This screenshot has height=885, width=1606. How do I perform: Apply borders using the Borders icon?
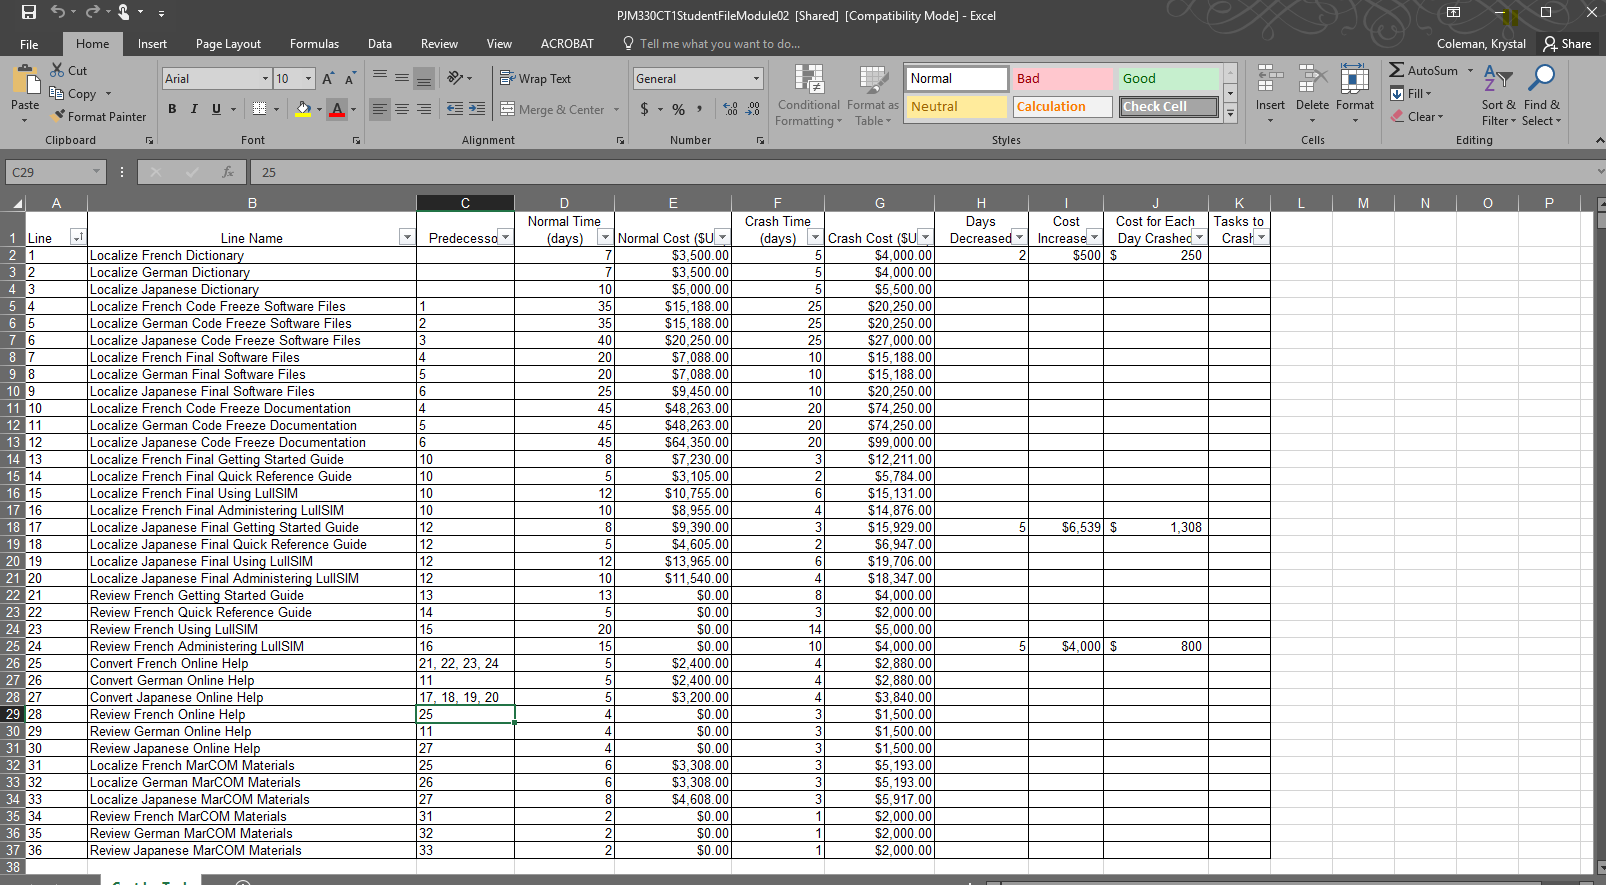point(260,108)
